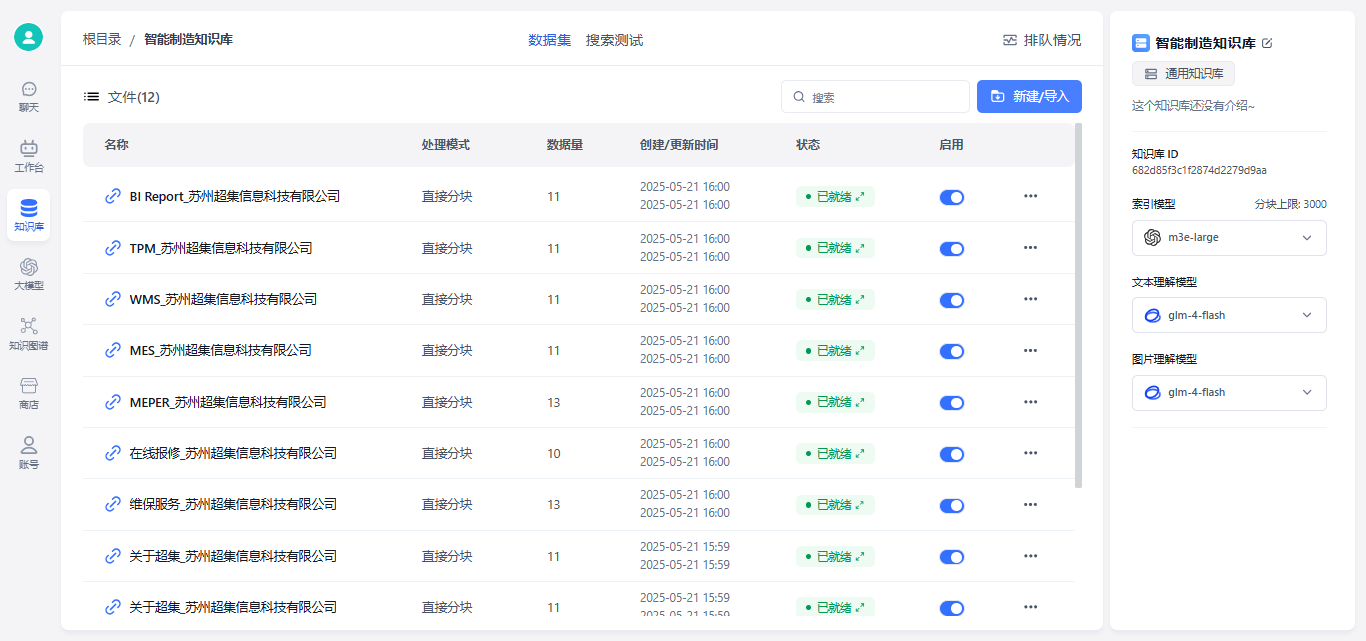Turn off the TPM file switch
Image resolution: width=1366 pixels, height=641 pixels.
click(952, 249)
